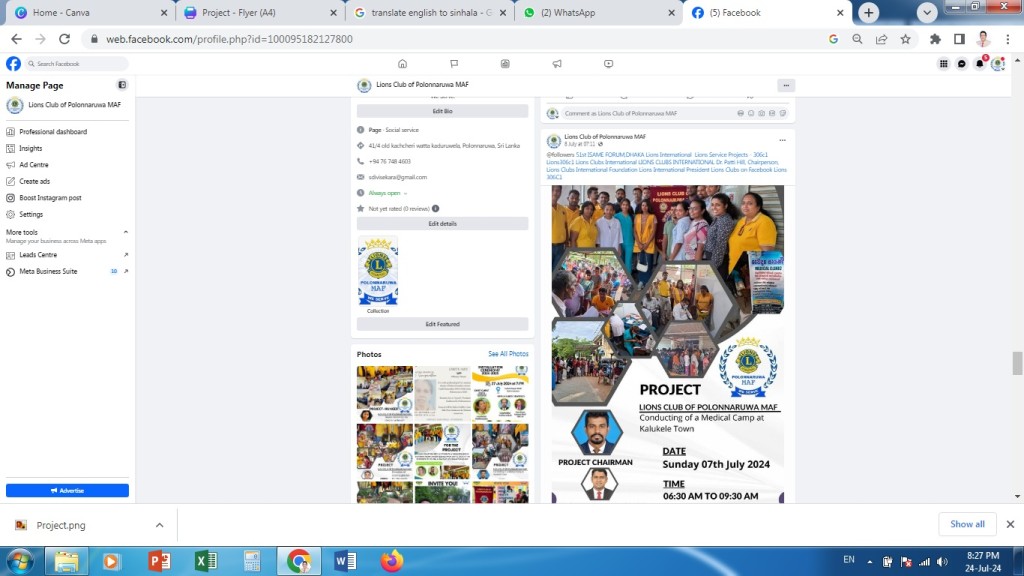The width and height of the screenshot is (1024, 576).
Task: Click the sdivisekara@gmail.com email text
Action: pos(398,177)
